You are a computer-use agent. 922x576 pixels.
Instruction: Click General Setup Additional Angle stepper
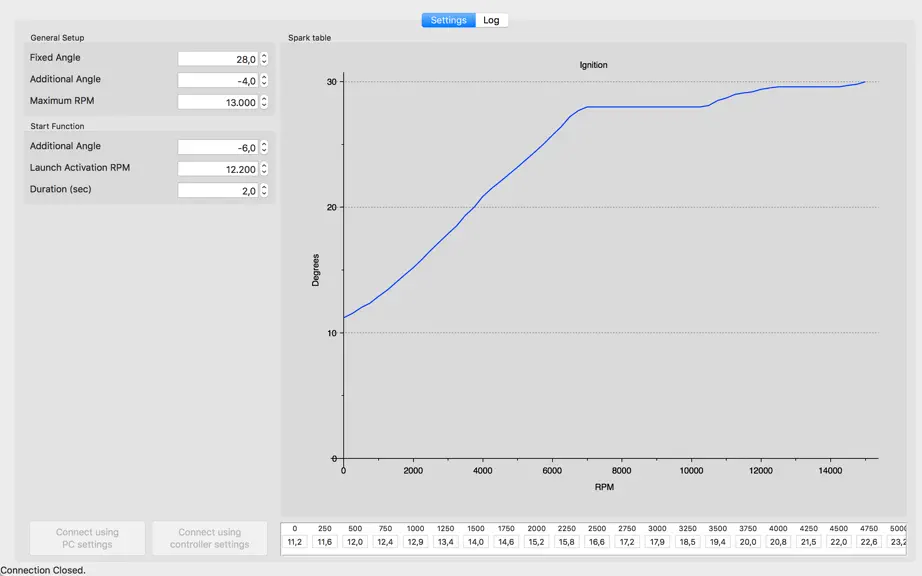point(264,81)
